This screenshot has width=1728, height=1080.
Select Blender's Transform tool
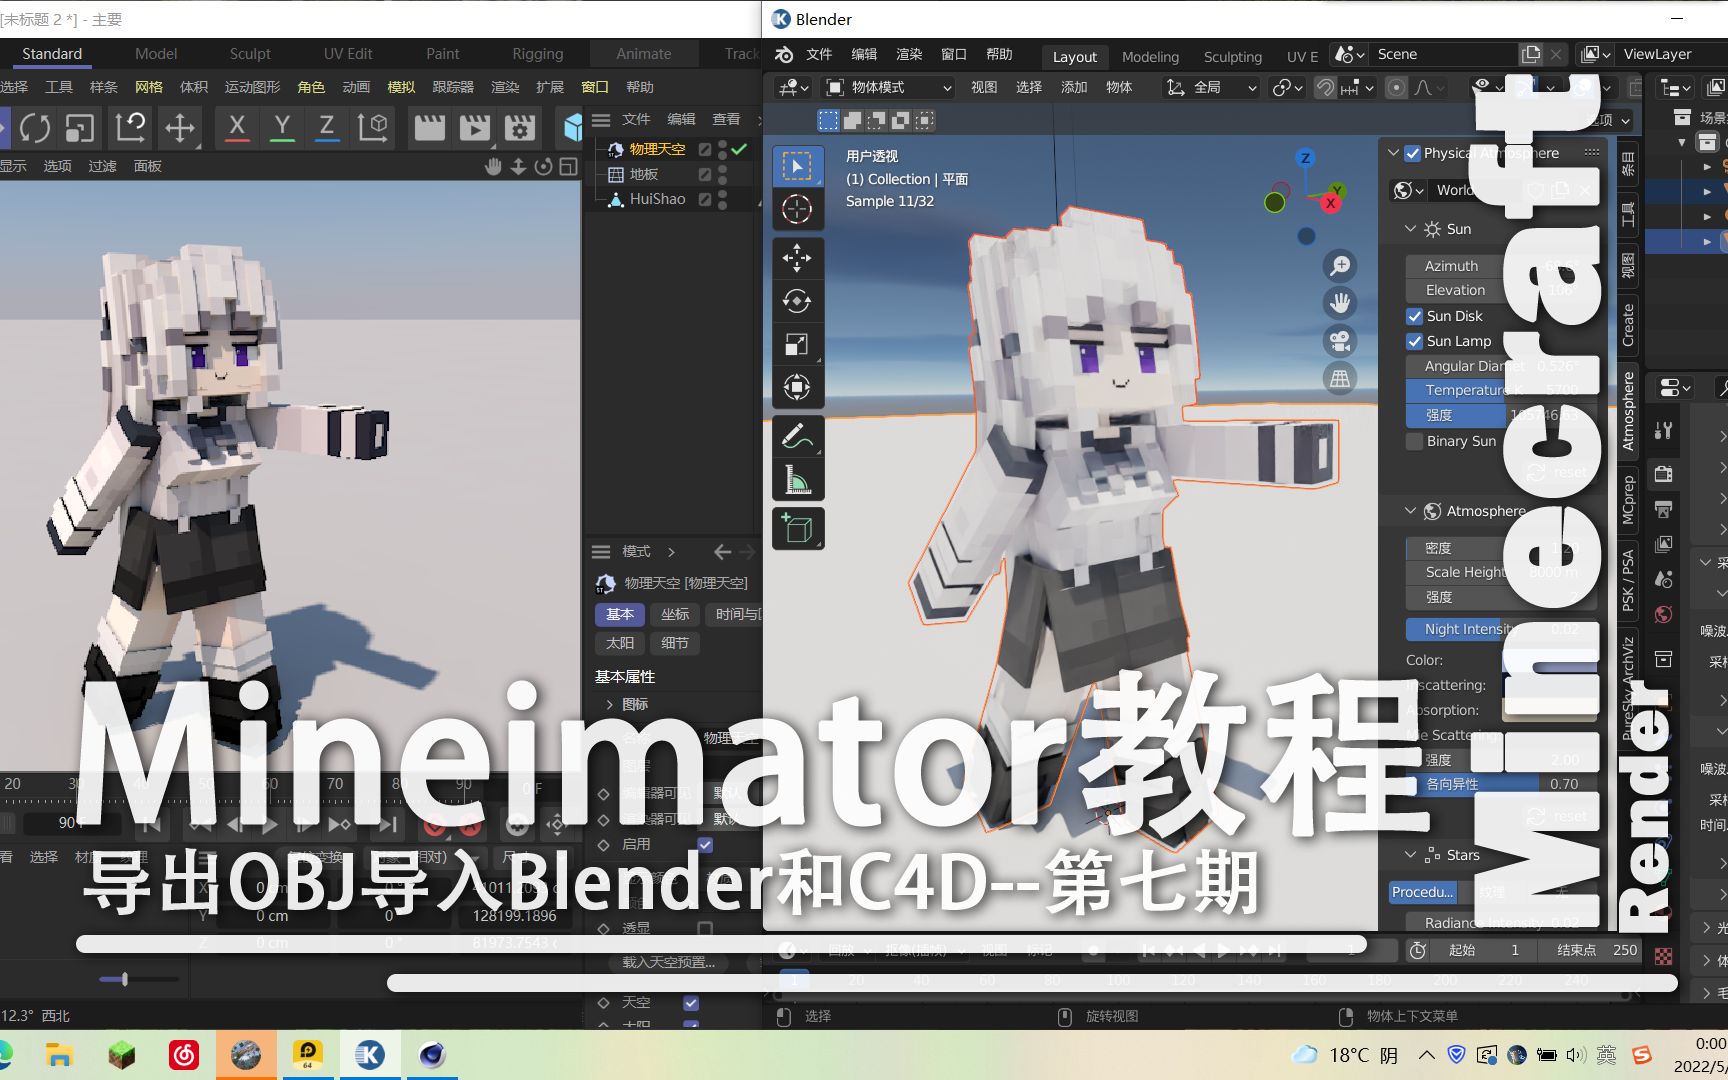tap(797, 387)
